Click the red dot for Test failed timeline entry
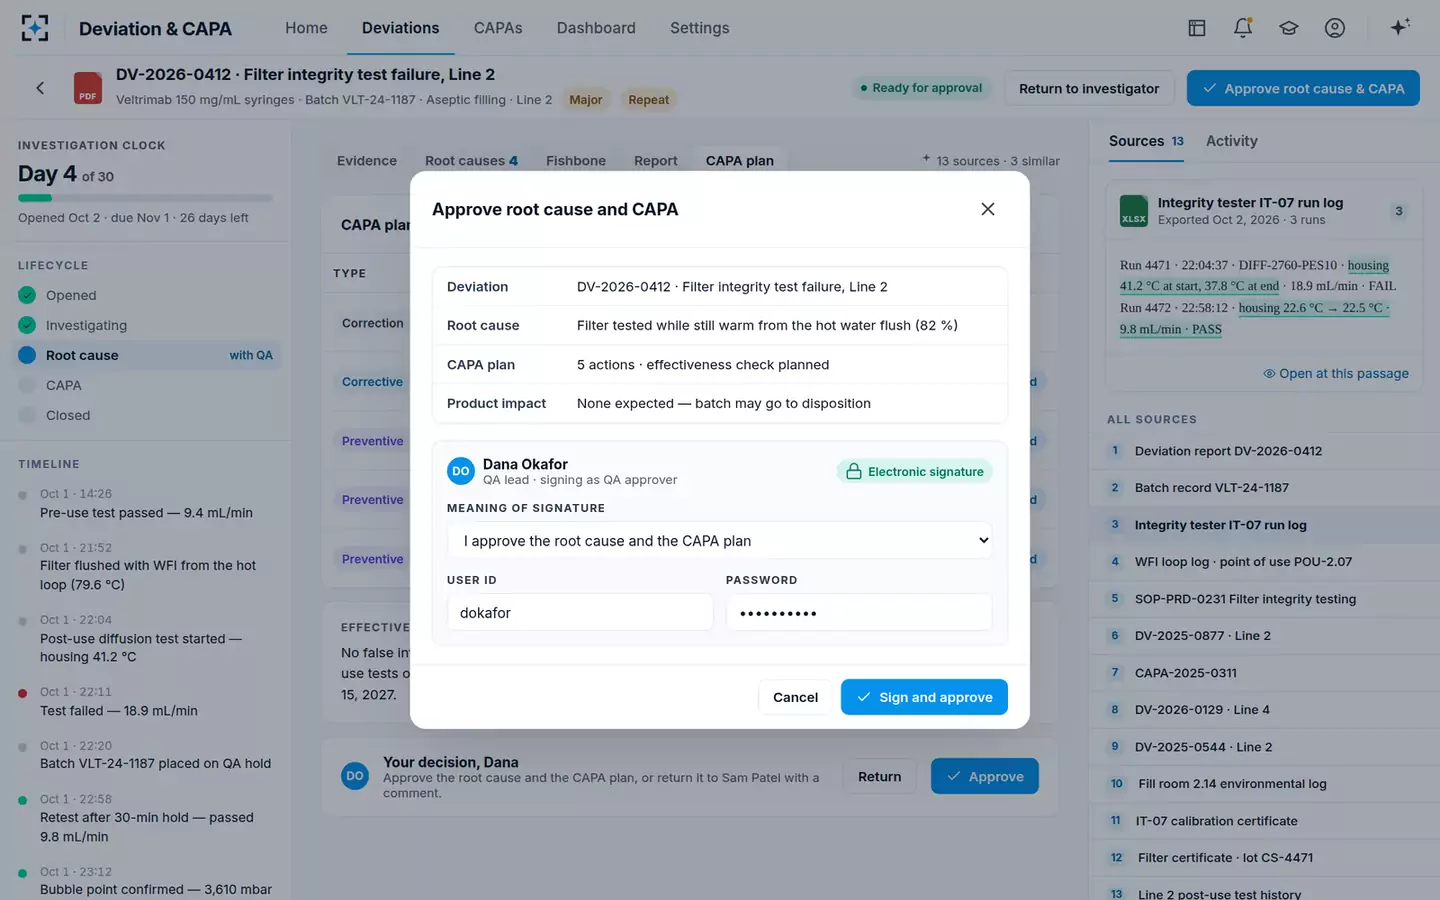The height and width of the screenshot is (900, 1440). click(x=22, y=693)
